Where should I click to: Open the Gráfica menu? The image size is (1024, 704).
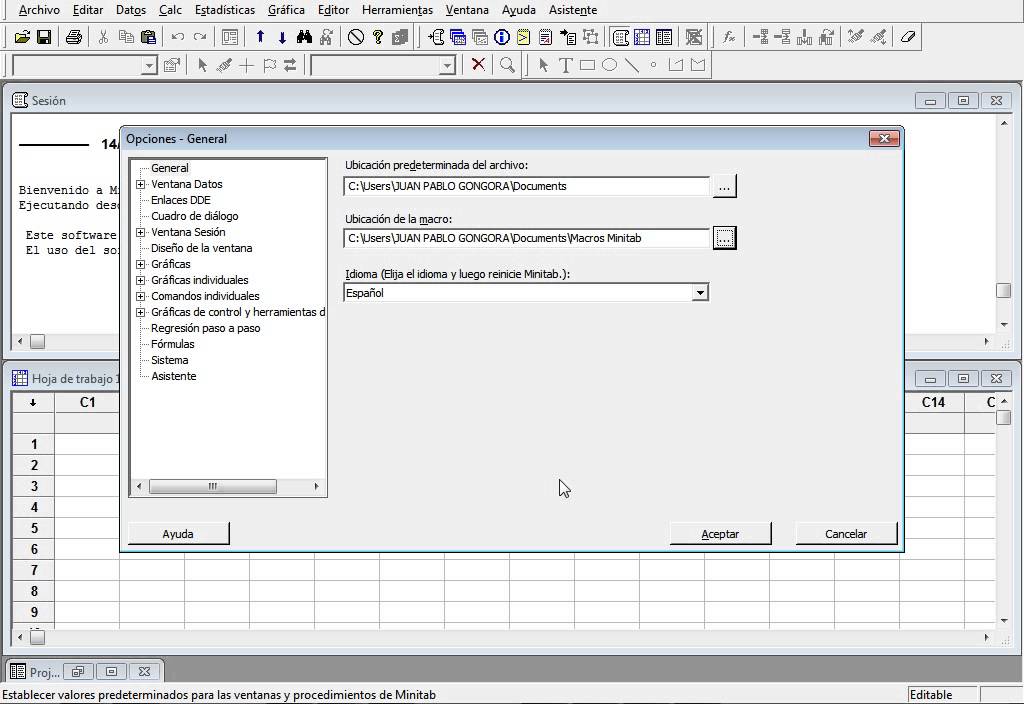coord(286,10)
